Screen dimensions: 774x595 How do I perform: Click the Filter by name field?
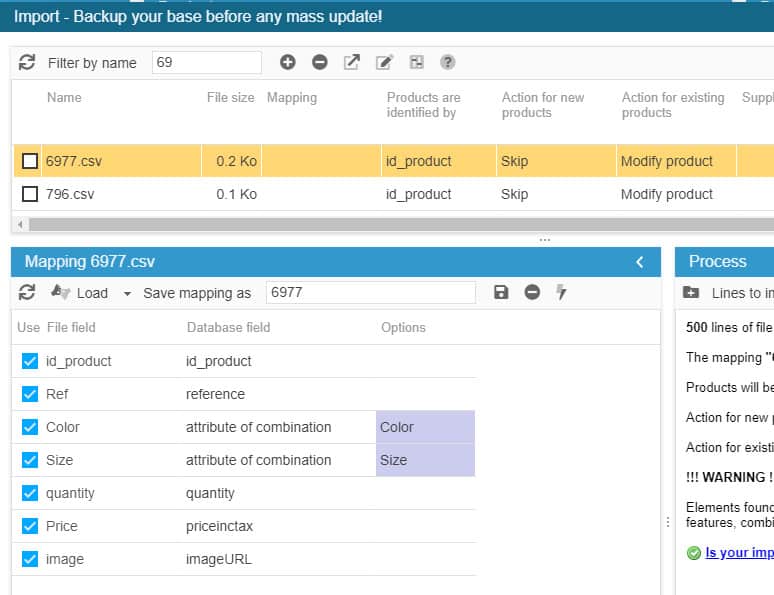pyautogui.click(x=206, y=62)
